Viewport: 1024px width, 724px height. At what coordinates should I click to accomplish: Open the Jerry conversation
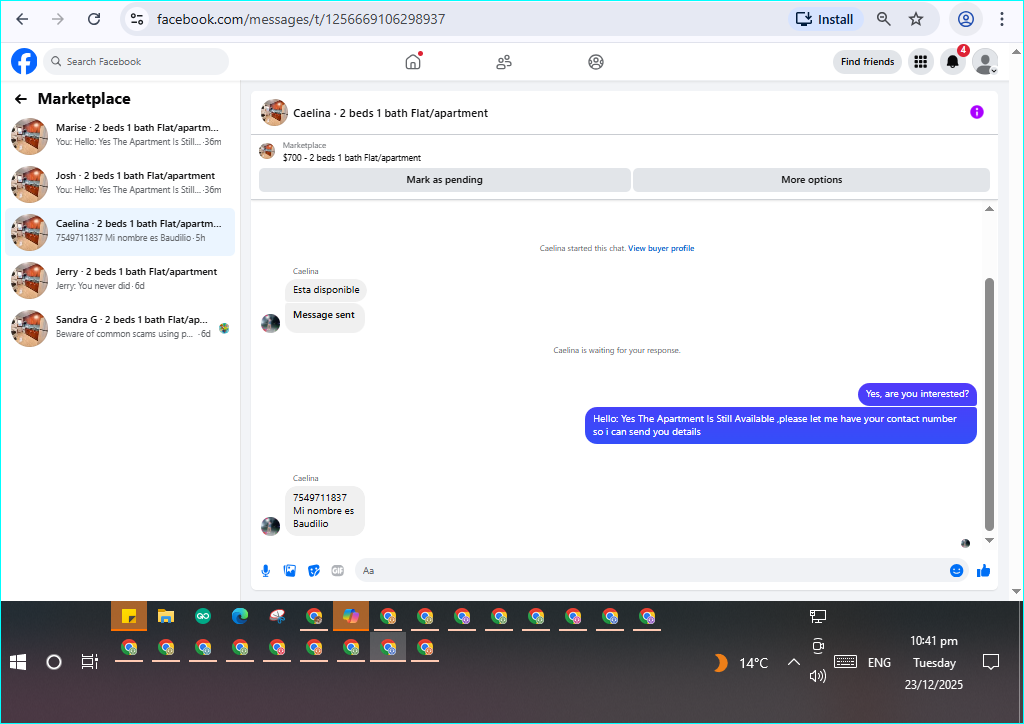tap(120, 279)
